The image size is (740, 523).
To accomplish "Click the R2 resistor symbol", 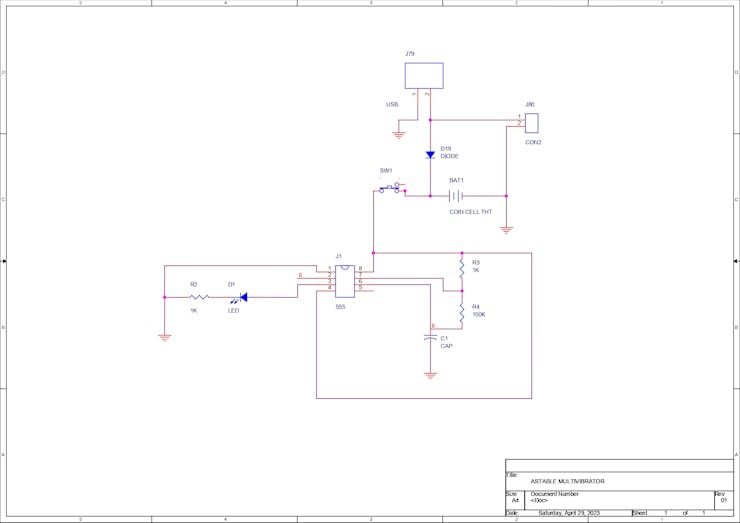I will [x=199, y=297].
